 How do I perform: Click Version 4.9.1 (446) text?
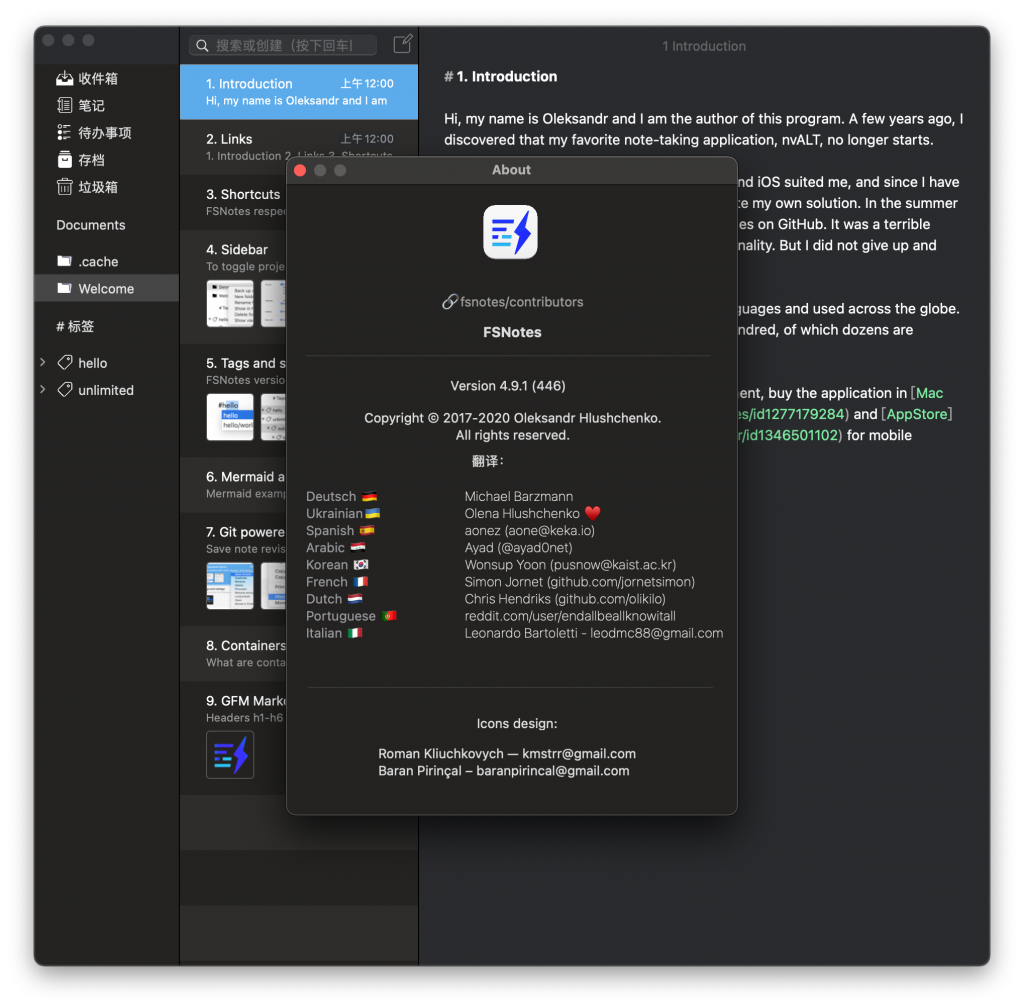point(508,386)
